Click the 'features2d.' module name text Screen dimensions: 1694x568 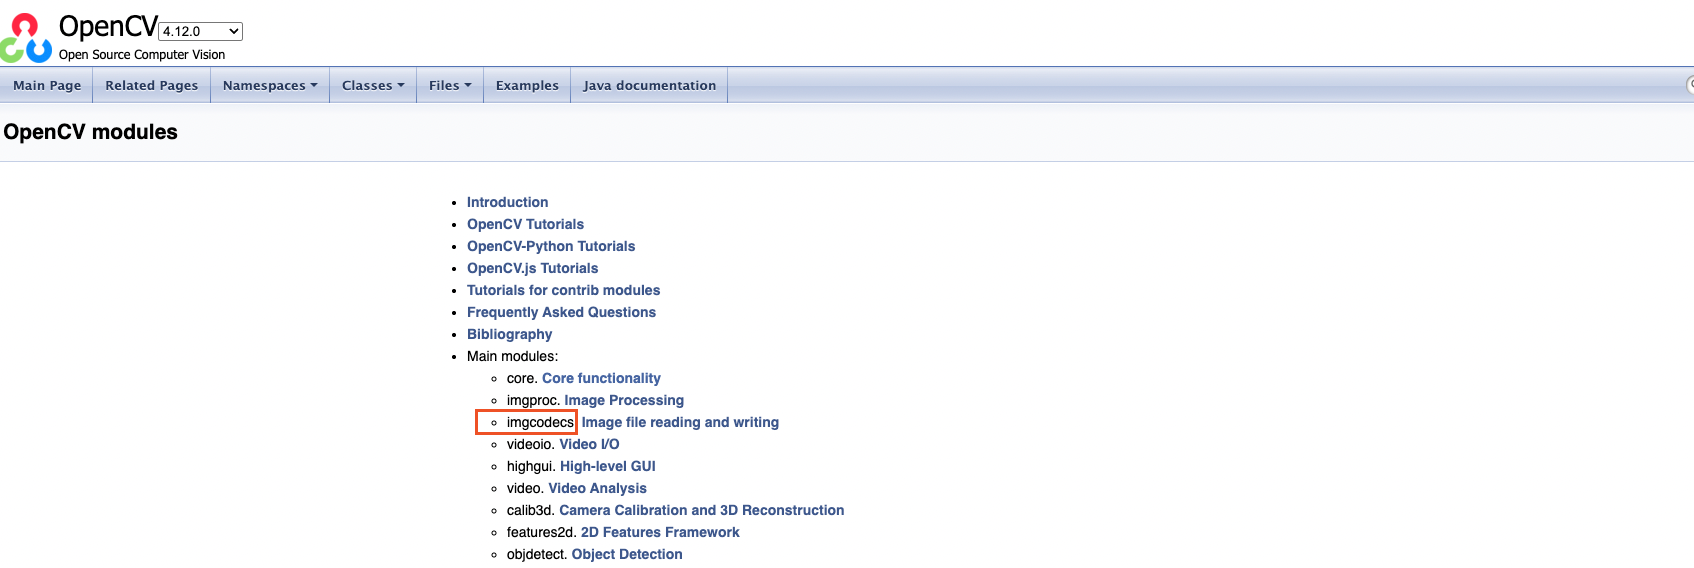tap(541, 532)
